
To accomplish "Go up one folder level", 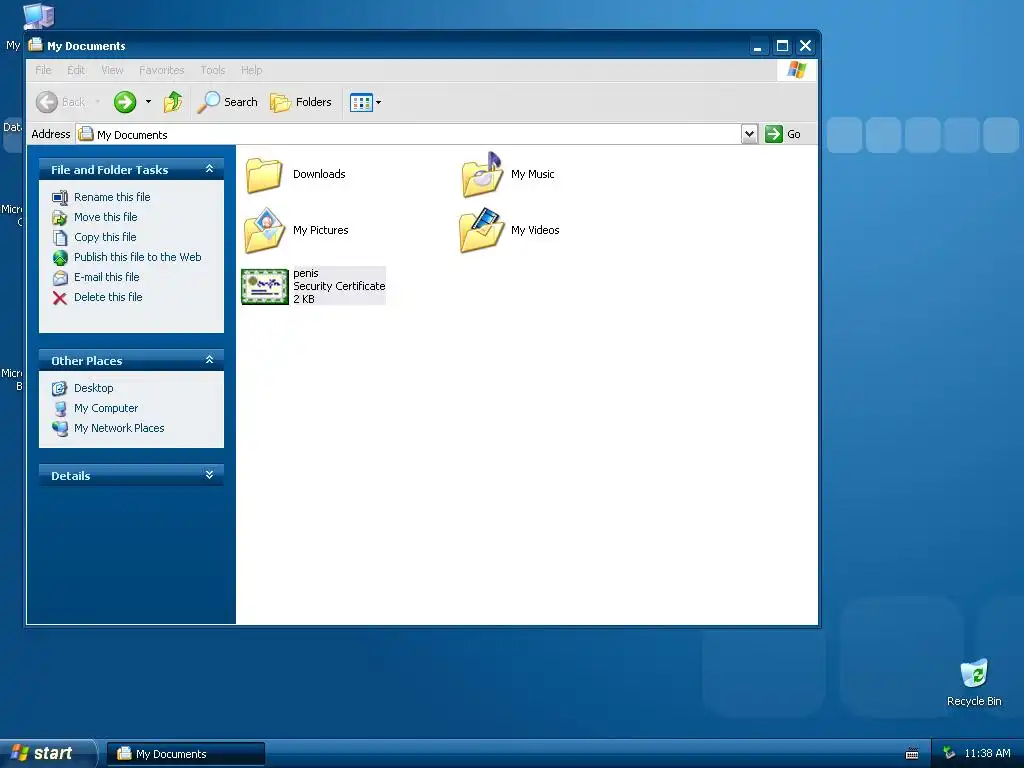I will [x=173, y=102].
